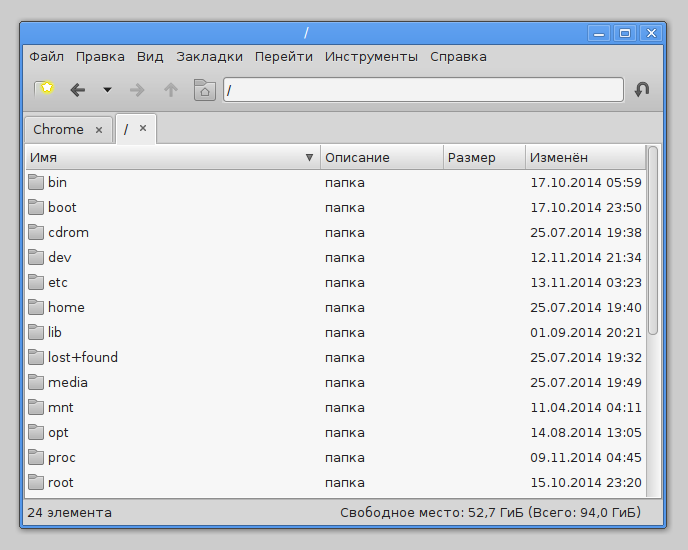This screenshot has height=550, width=688.
Task: Select the home folder row icon
Action: click(36, 307)
